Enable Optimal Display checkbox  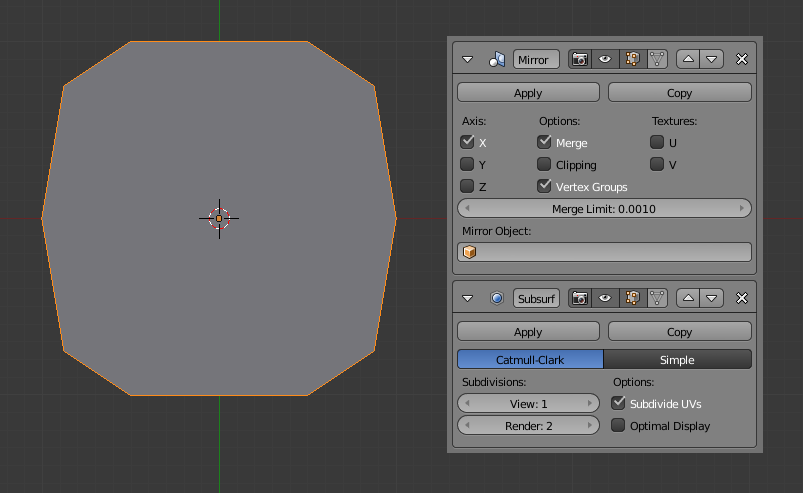coord(618,426)
